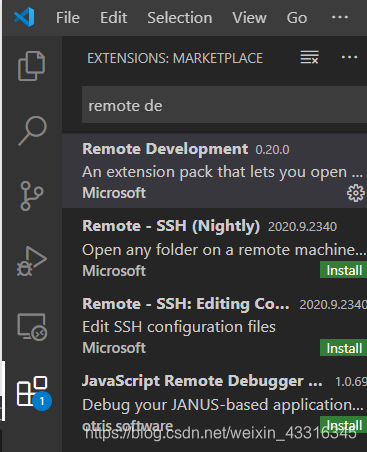Clear extensions search results icon

tap(309, 57)
